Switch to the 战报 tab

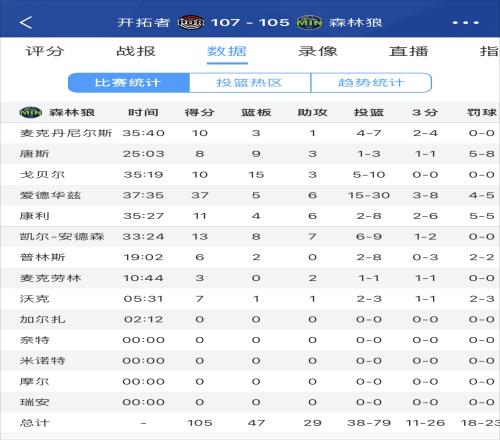136,51
